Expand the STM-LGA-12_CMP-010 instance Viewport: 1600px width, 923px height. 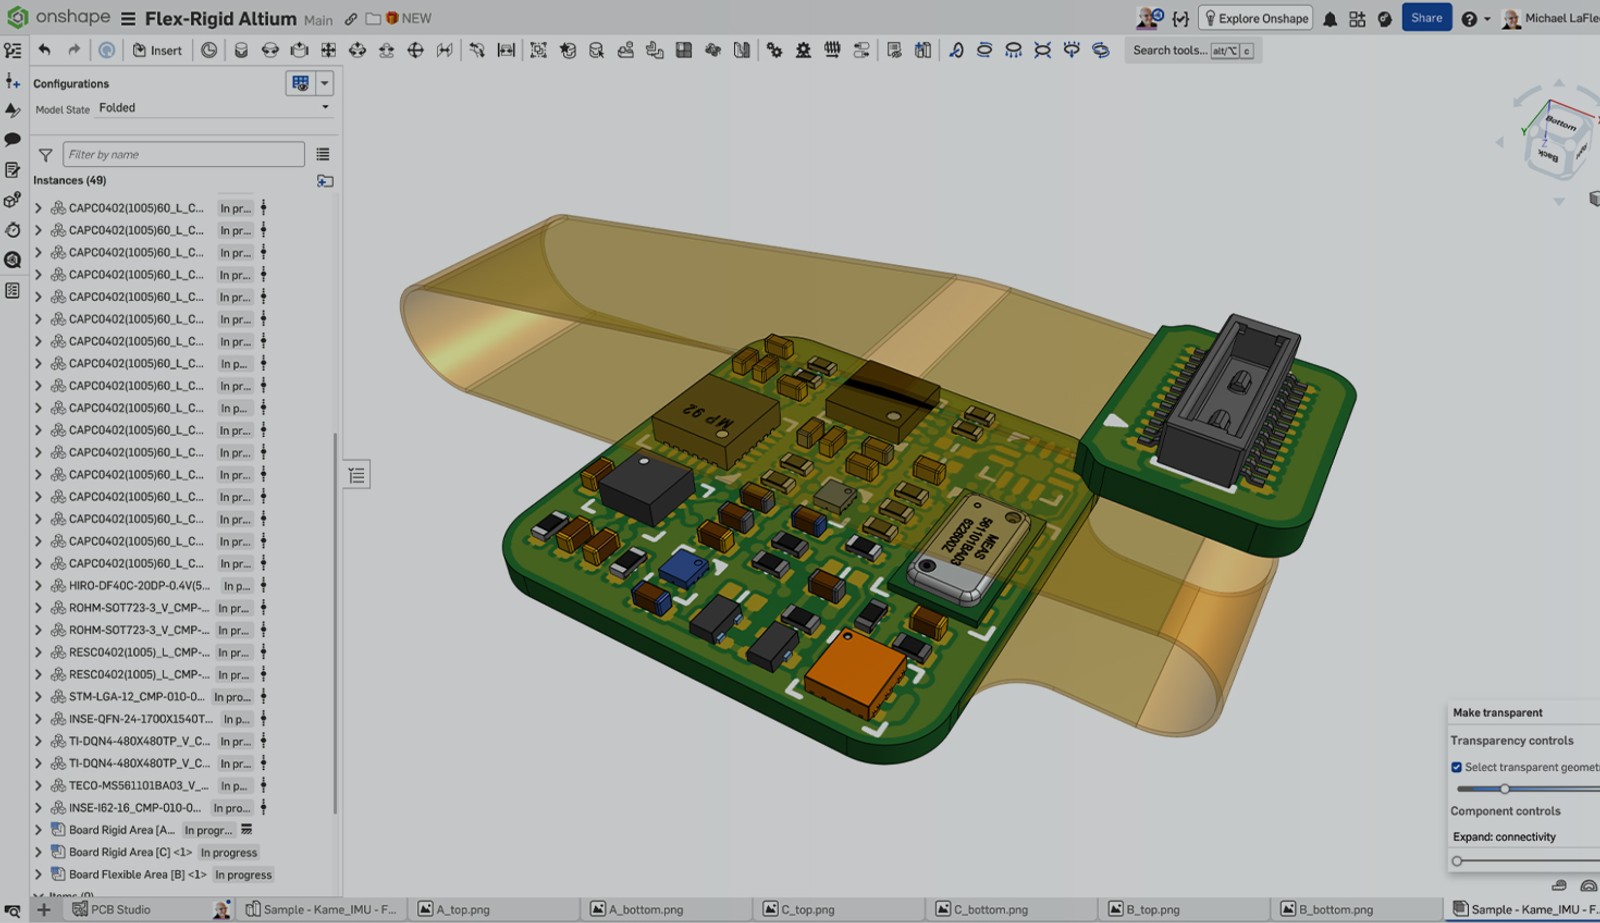(38, 697)
